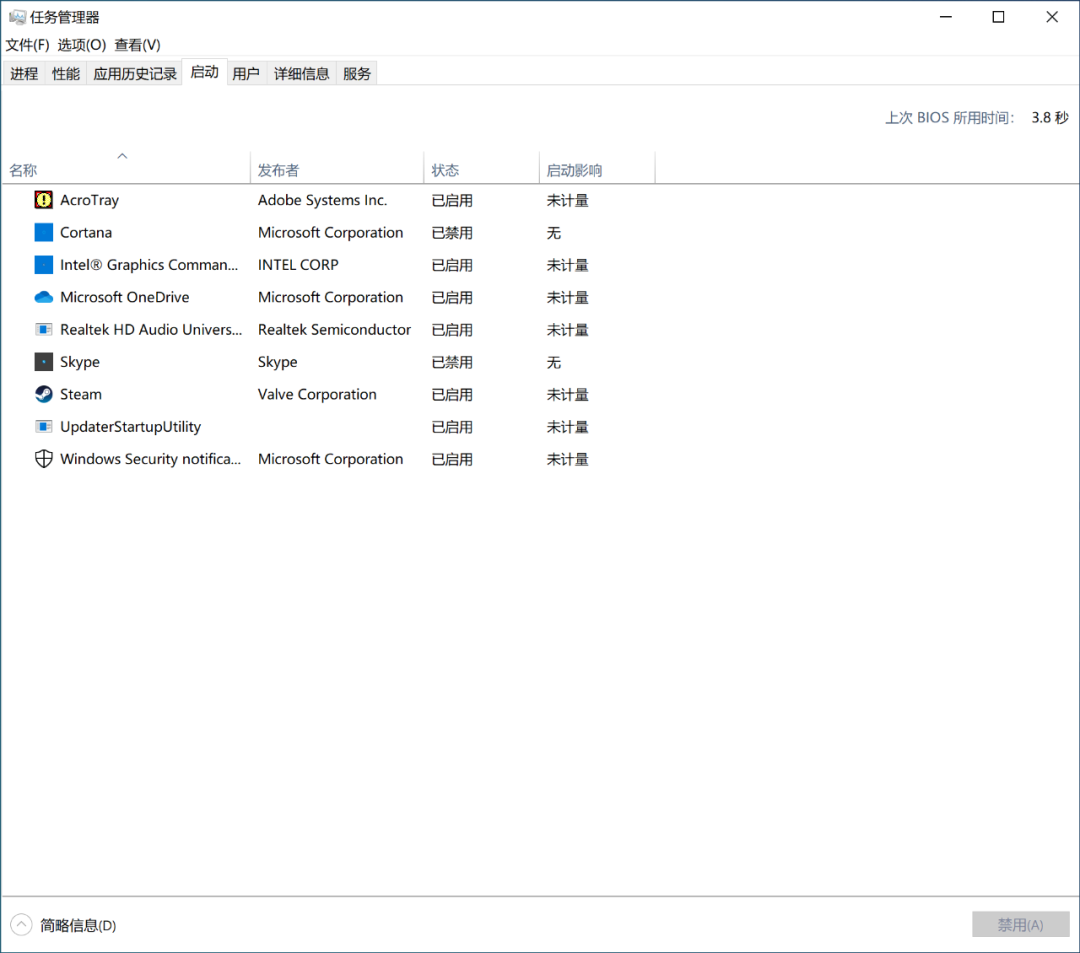
Task: Open the 文件(F) menu
Action: (28, 45)
